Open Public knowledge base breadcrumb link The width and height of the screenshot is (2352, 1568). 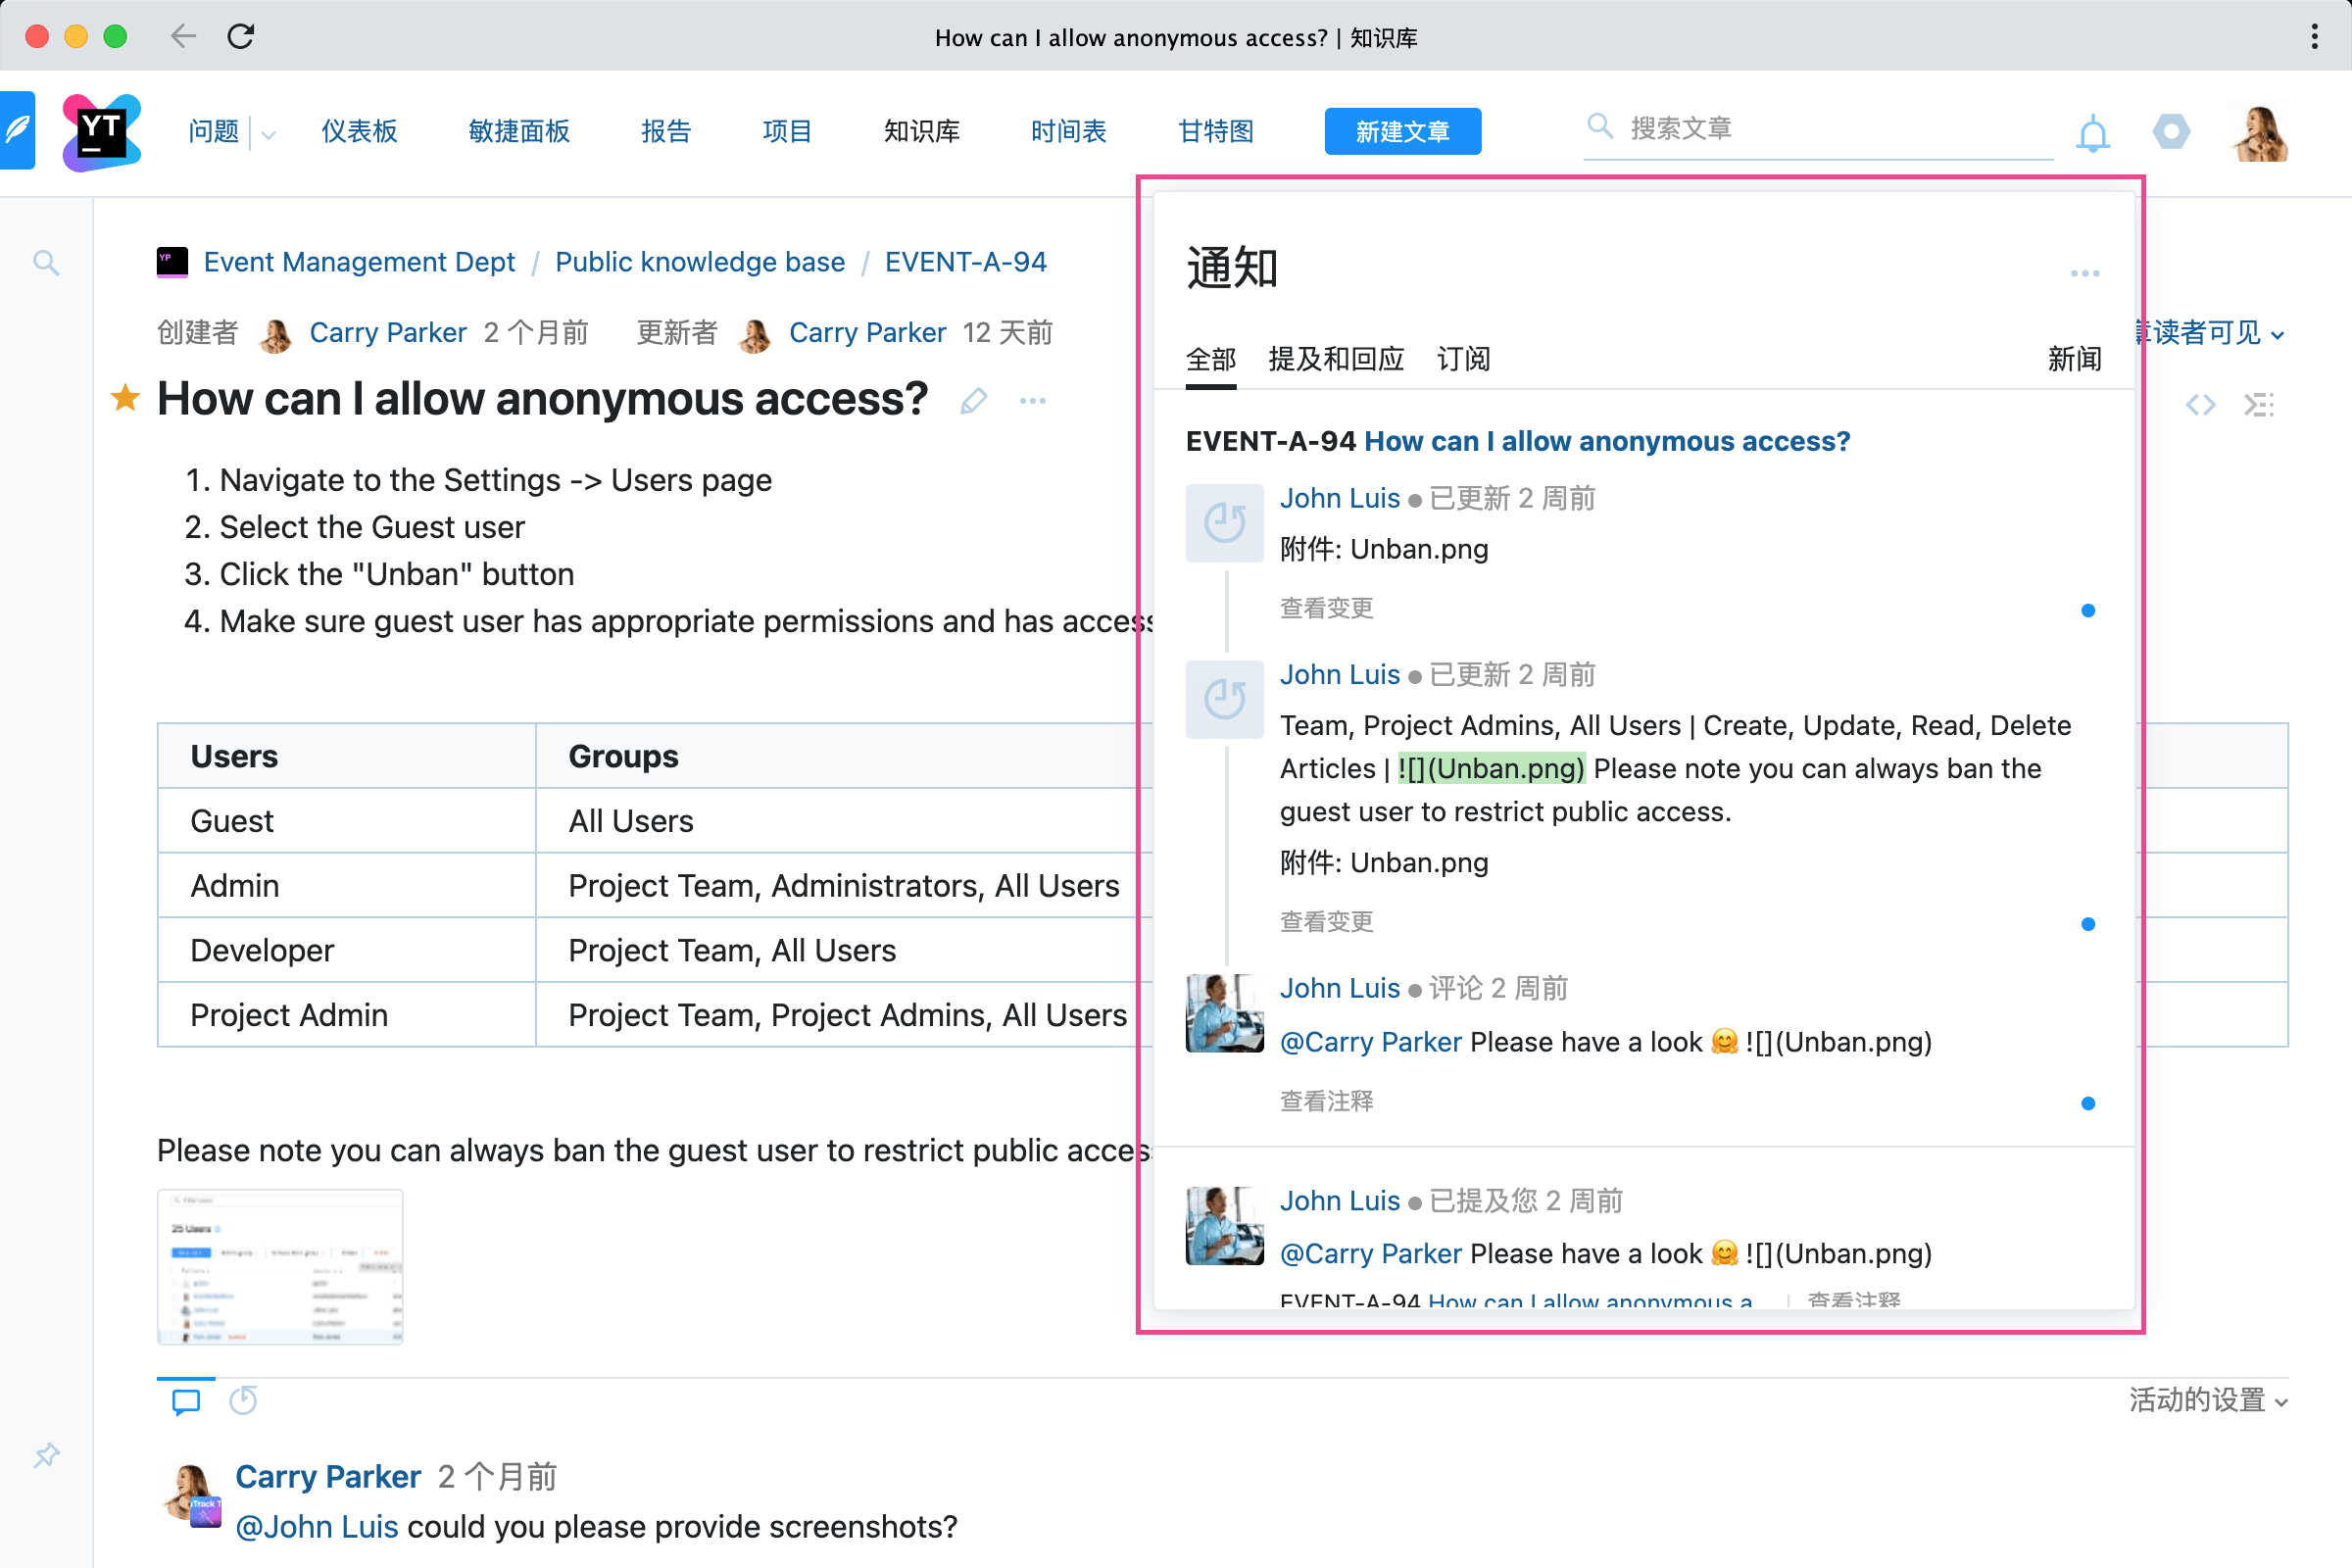coord(699,262)
